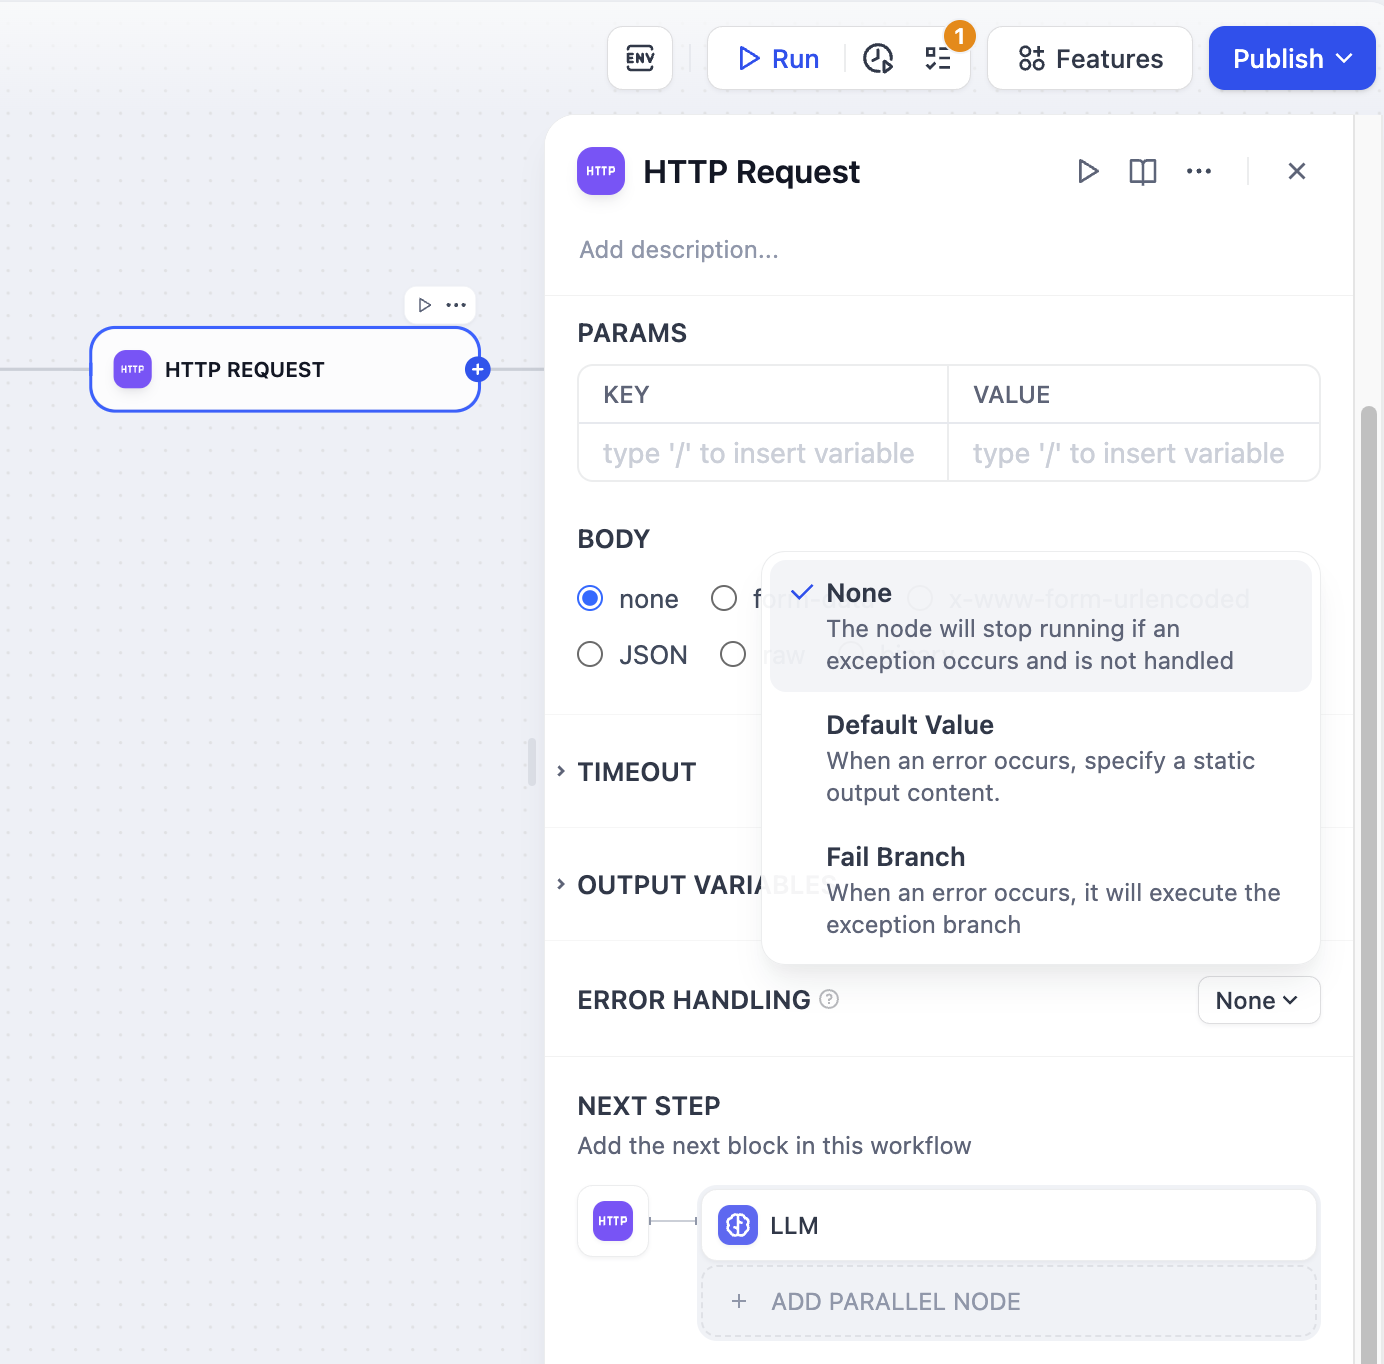Expand the TIMEOUT section
Image resolution: width=1384 pixels, height=1364 pixels.
point(636,772)
